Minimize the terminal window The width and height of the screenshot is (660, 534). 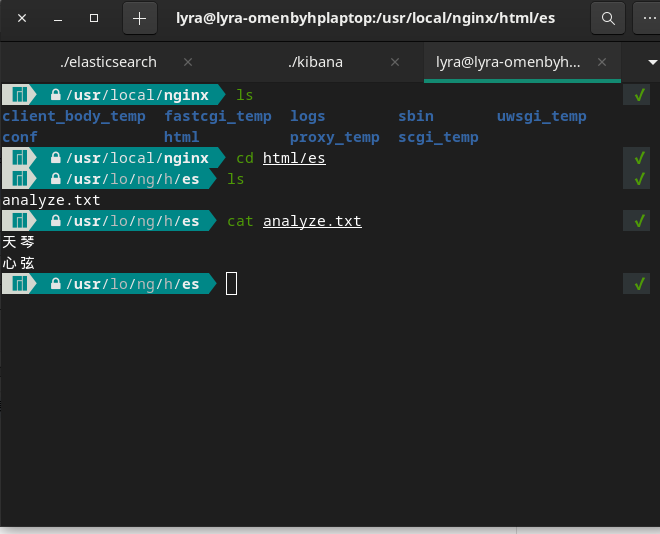[58, 18]
